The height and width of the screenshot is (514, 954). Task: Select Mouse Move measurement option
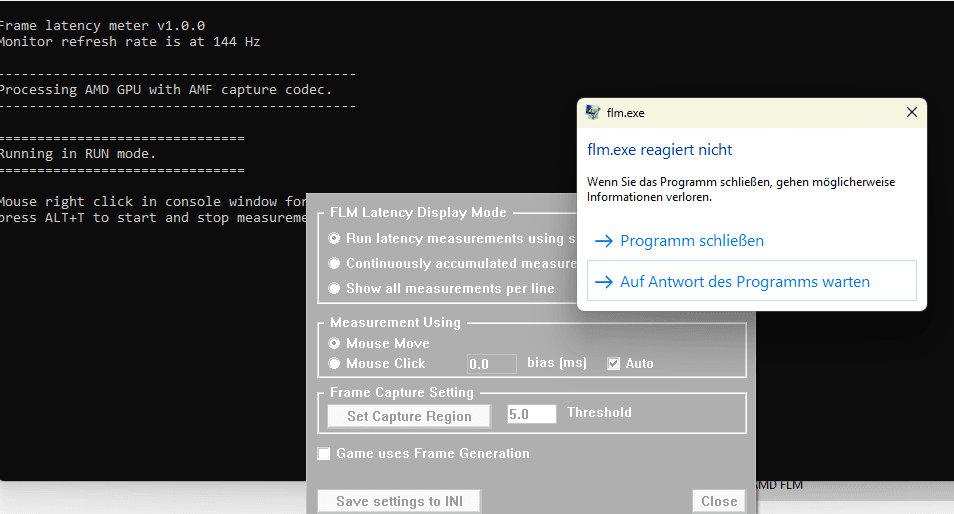334,343
